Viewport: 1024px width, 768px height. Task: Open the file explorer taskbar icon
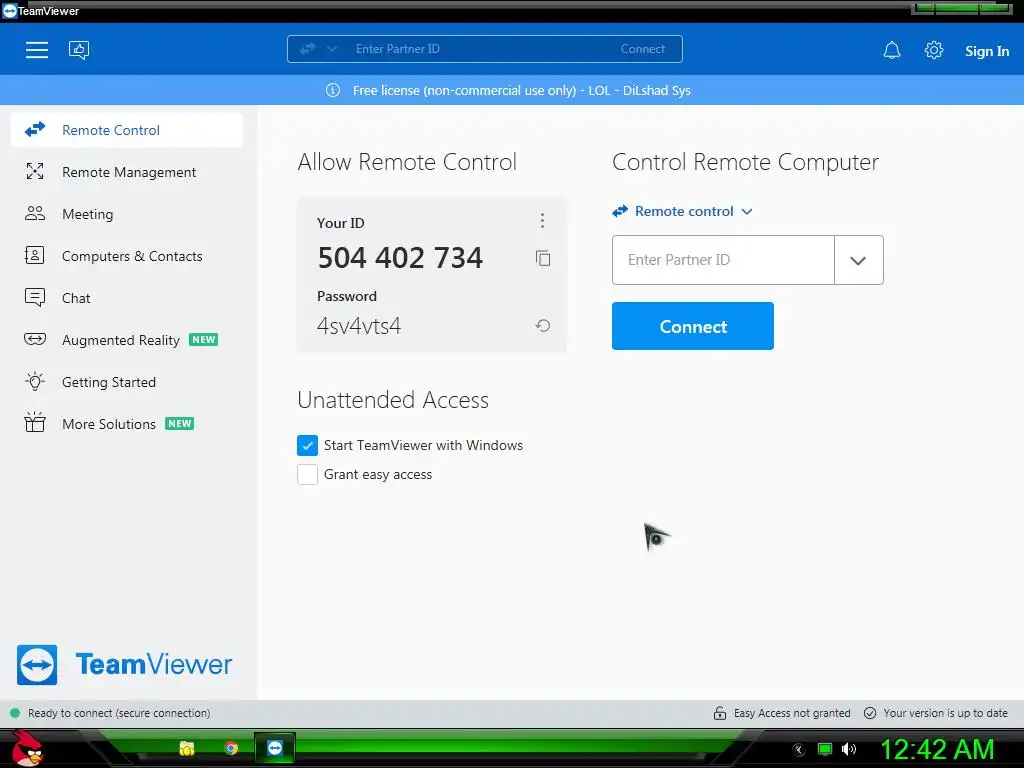click(187, 748)
